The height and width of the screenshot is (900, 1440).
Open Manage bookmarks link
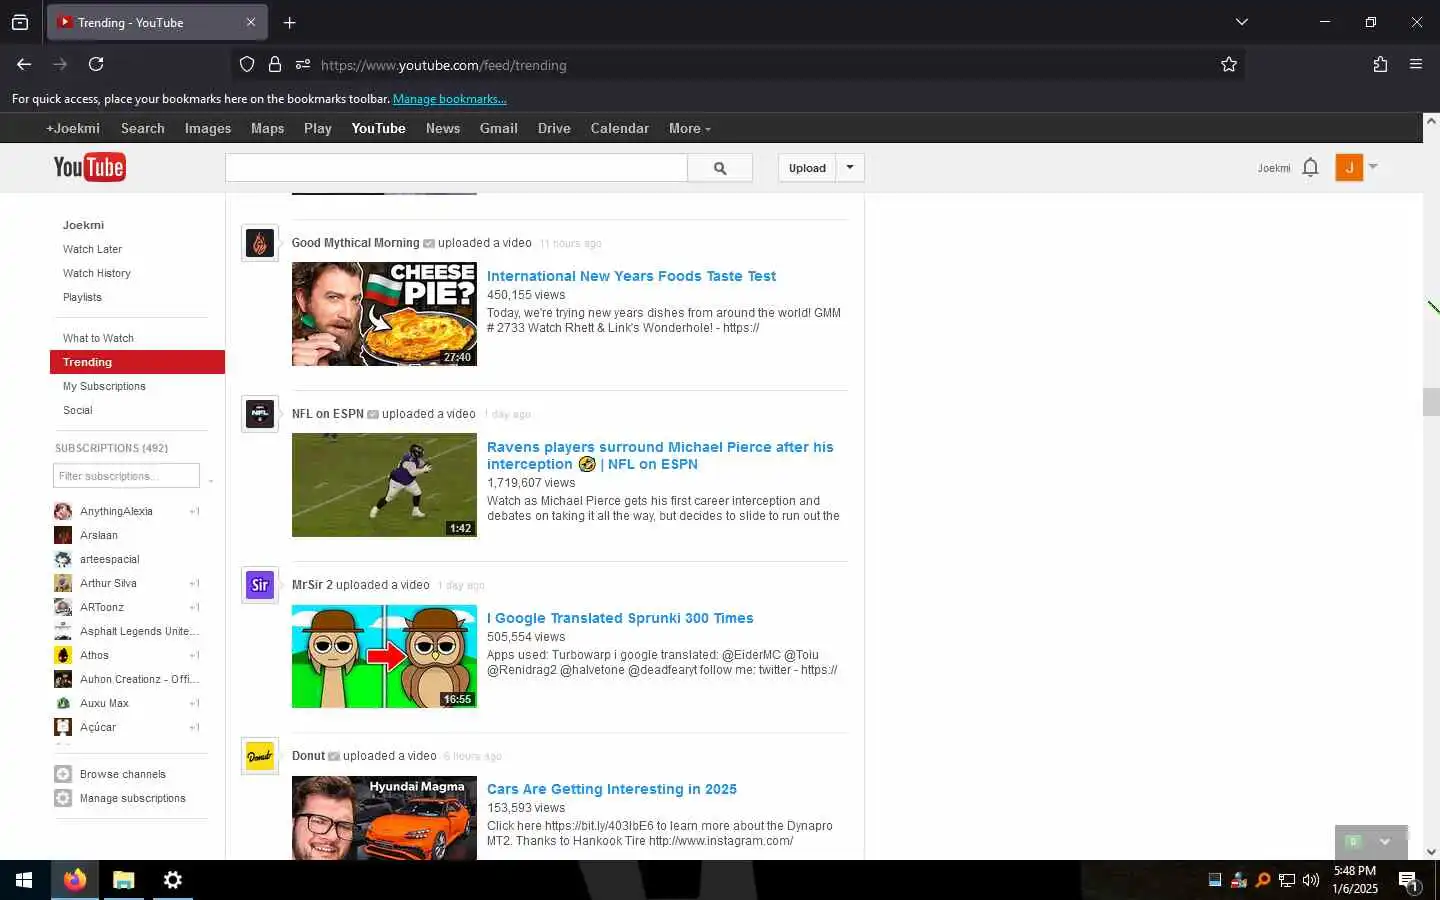point(449,99)
